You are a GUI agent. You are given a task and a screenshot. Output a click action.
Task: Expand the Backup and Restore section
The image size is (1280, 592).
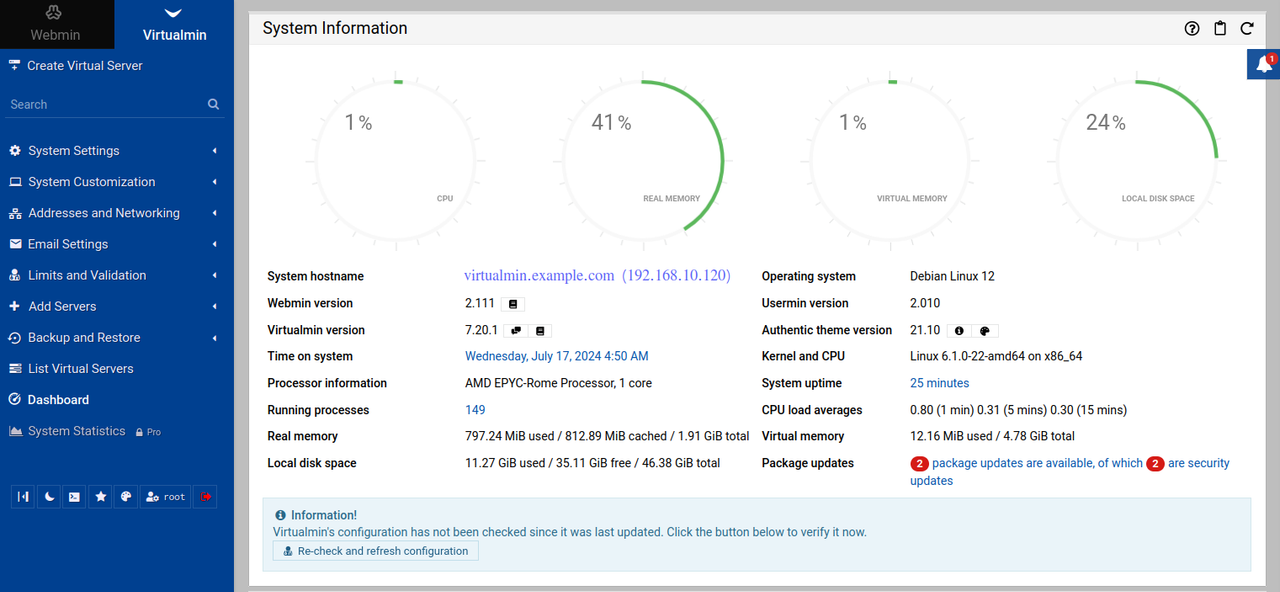coord(84,338)
